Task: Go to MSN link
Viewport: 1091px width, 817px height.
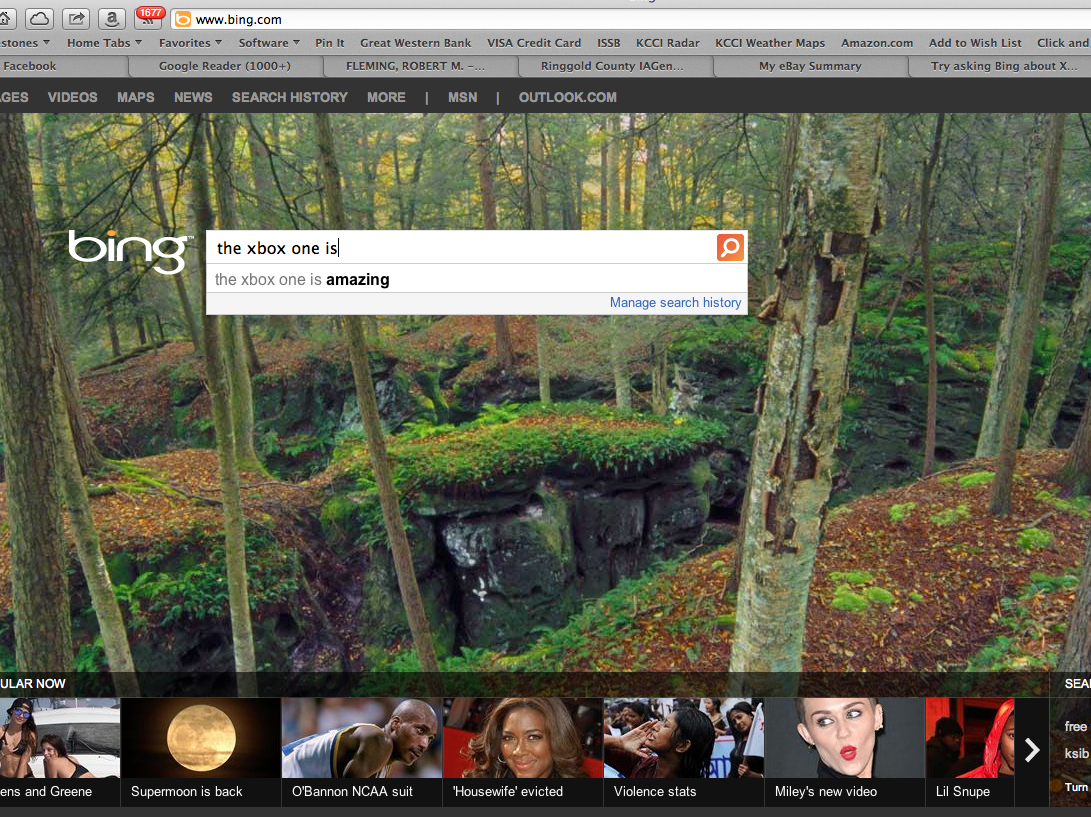Action: (x=463, y=97)
